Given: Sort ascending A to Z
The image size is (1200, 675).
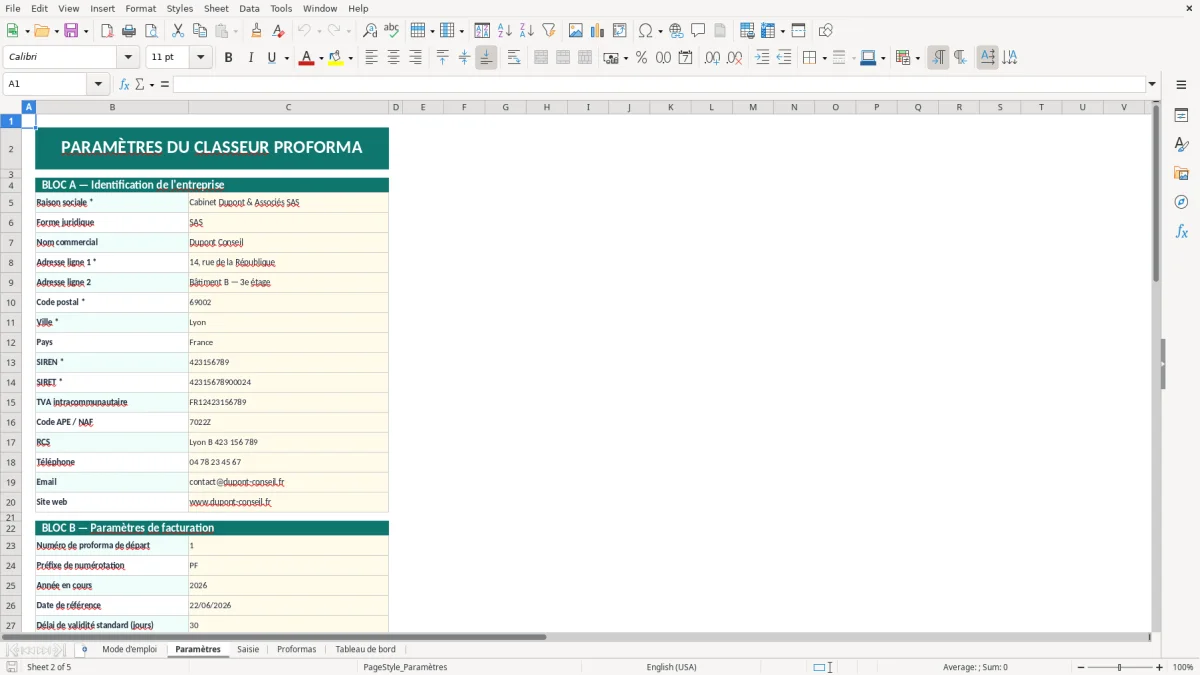Looking at the screenshot, I should point(505,31).
